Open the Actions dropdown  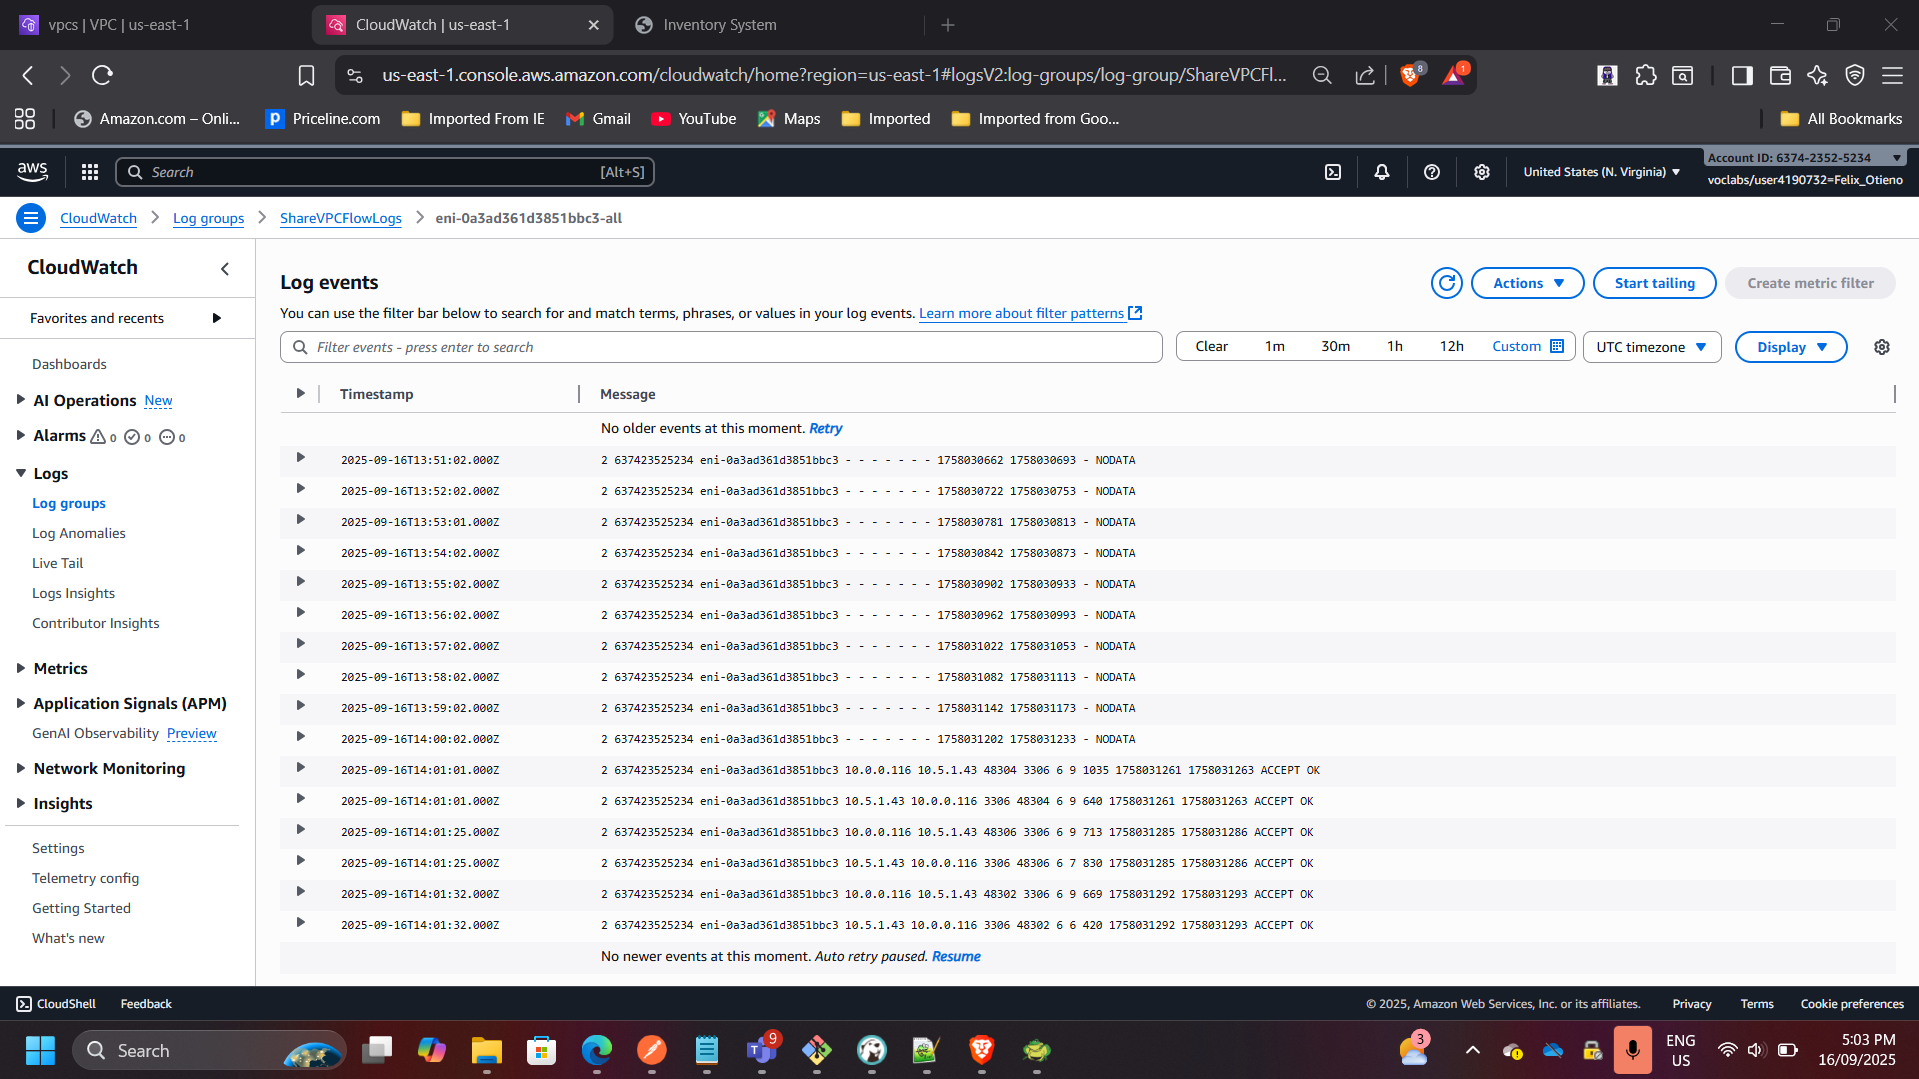1527,283
